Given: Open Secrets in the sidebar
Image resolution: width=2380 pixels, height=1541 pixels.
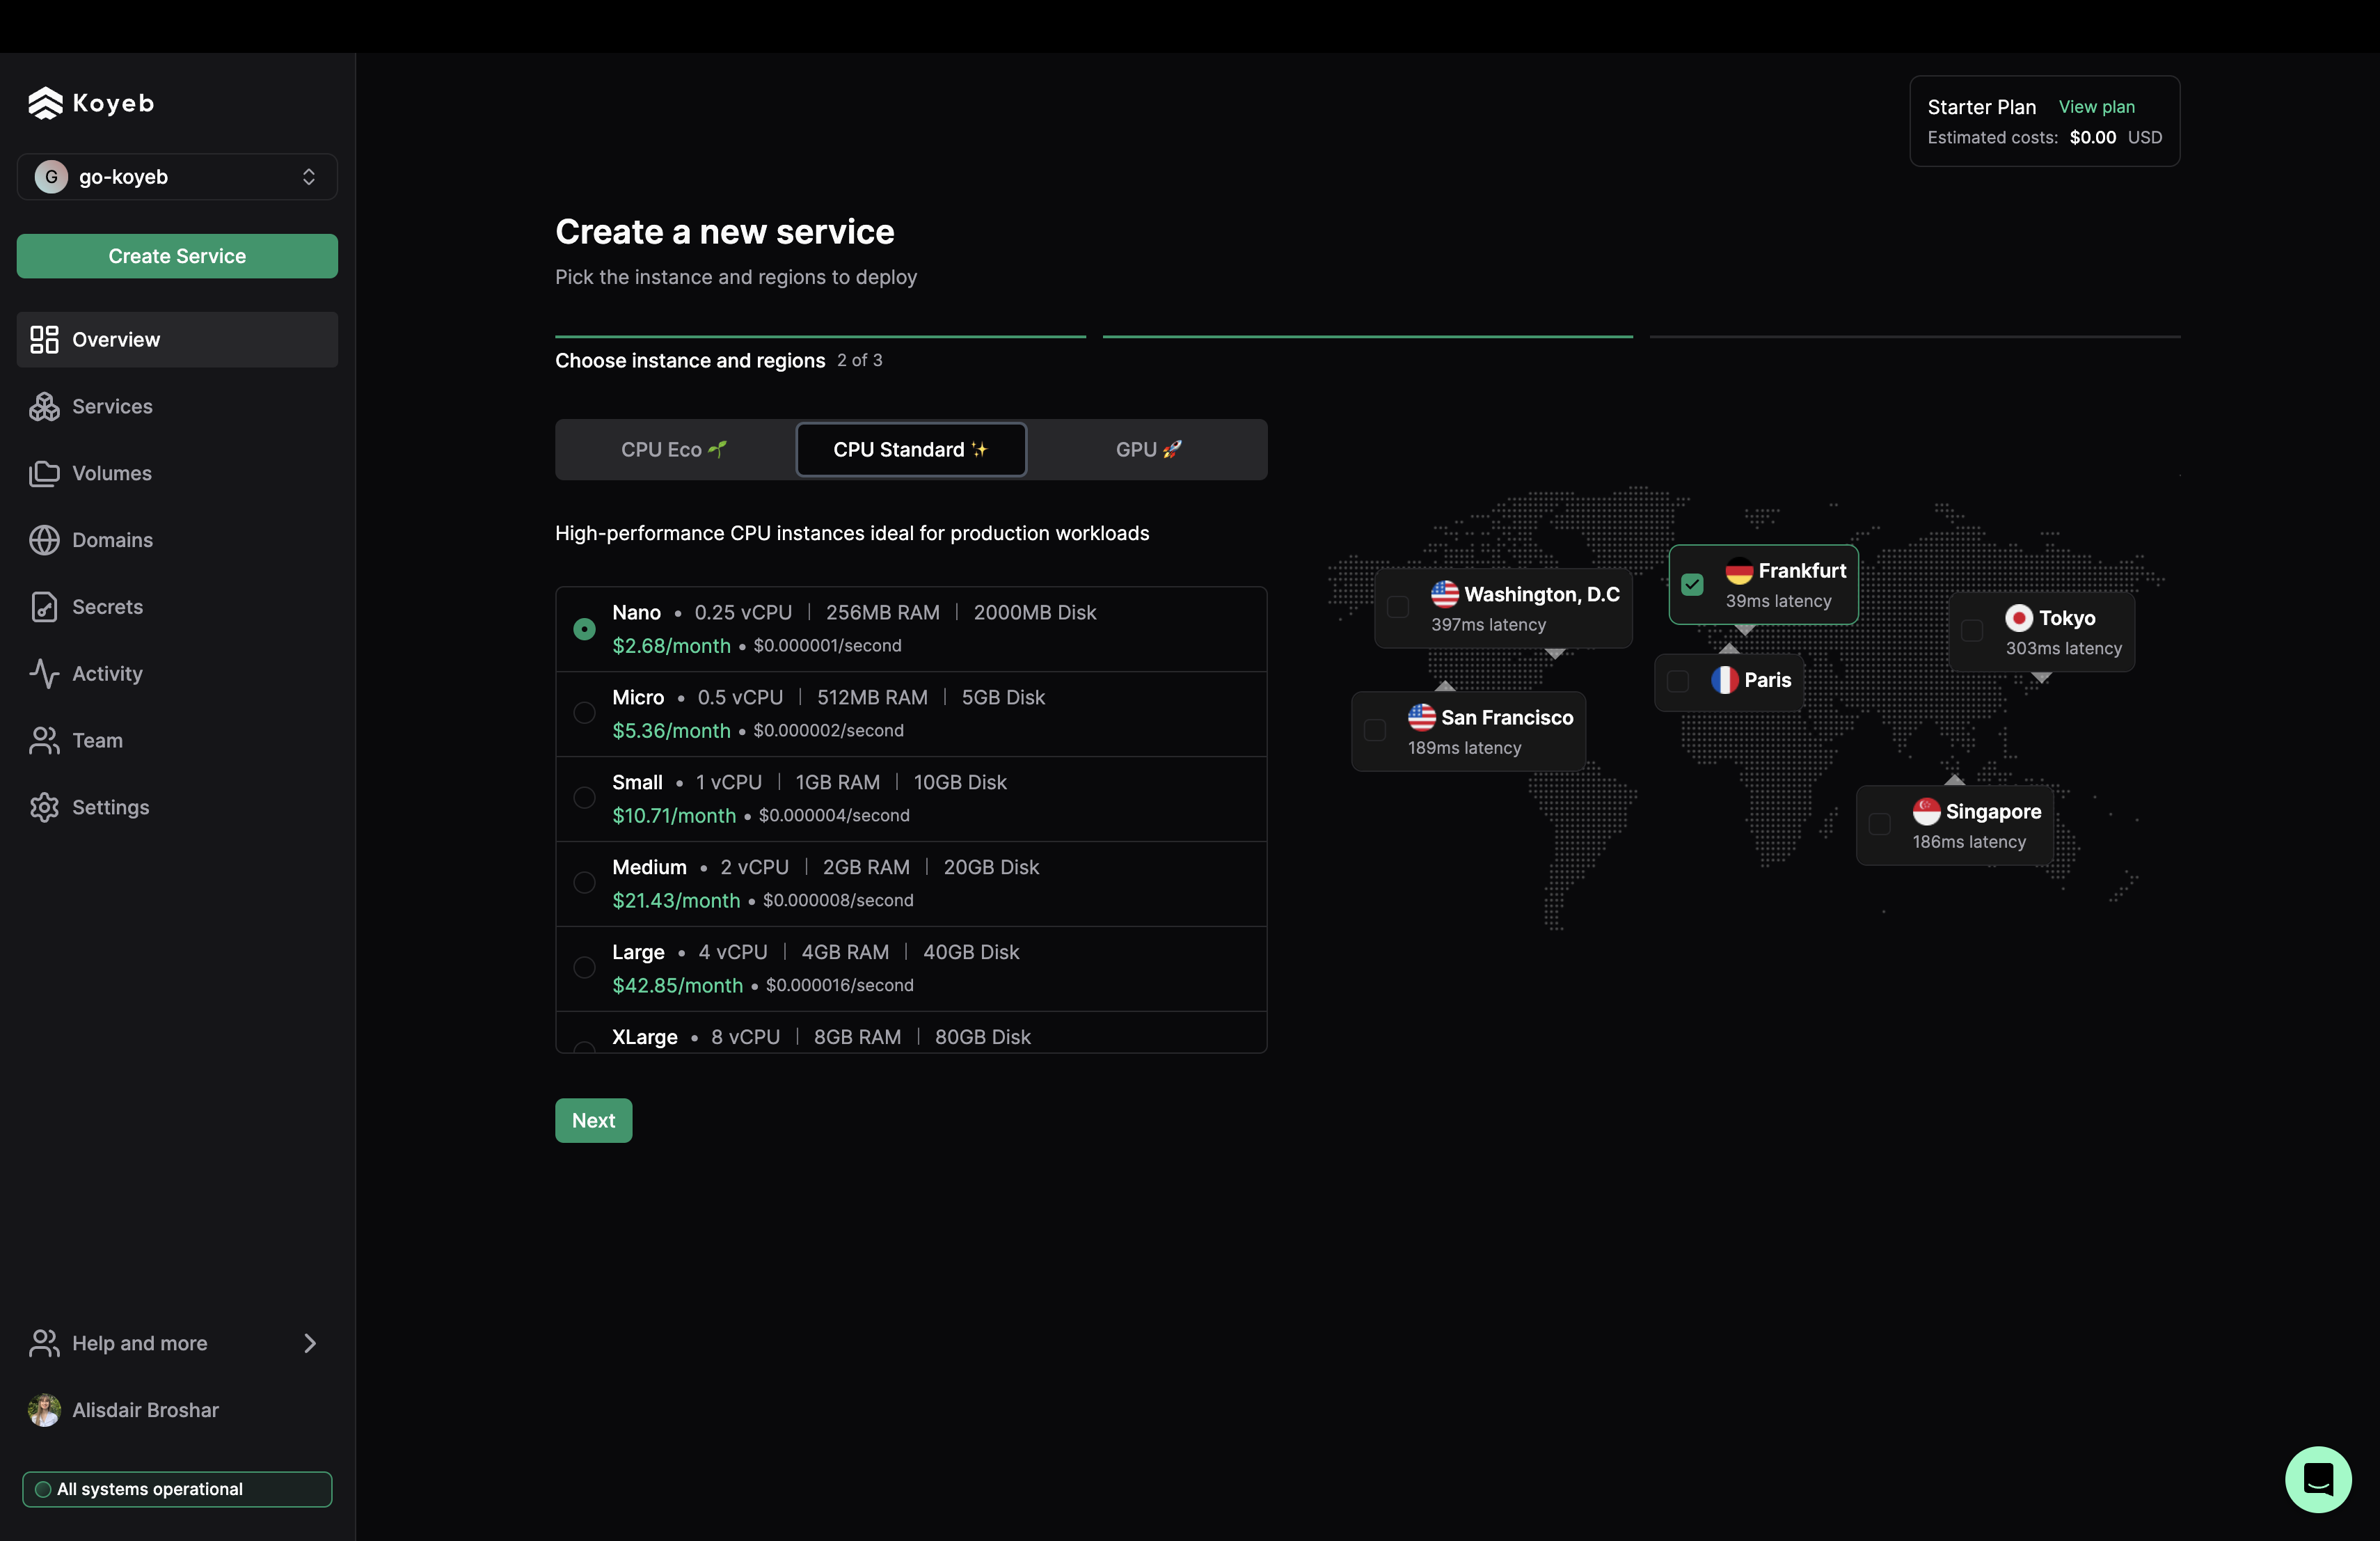Looking at the screenshot, I should coord(177,607).
